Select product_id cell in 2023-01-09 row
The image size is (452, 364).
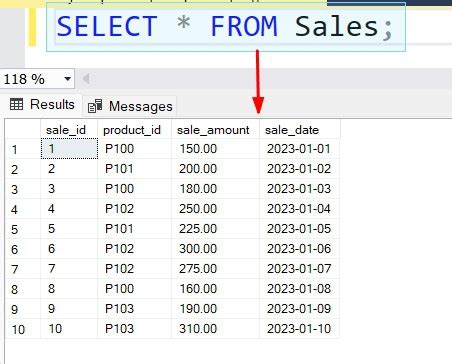click(x=135, y=309)
